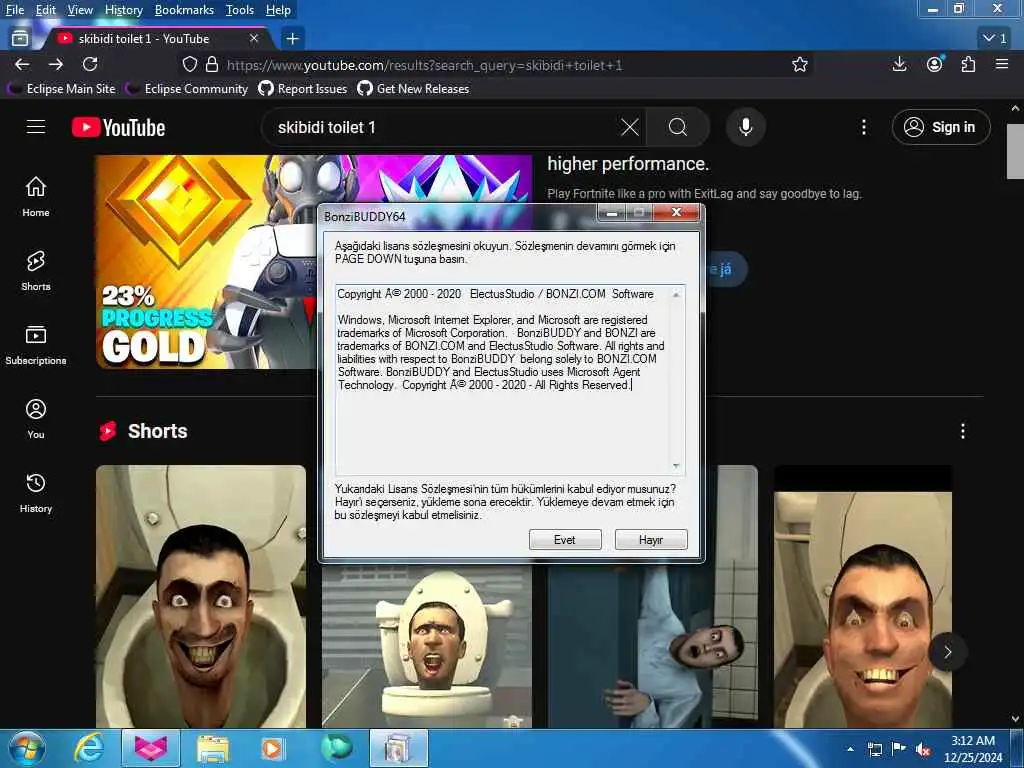The height and width of the screenshot is (768, 1024).
Task: Click Hayır to decline the license agreement
Action: coord(651,539)
